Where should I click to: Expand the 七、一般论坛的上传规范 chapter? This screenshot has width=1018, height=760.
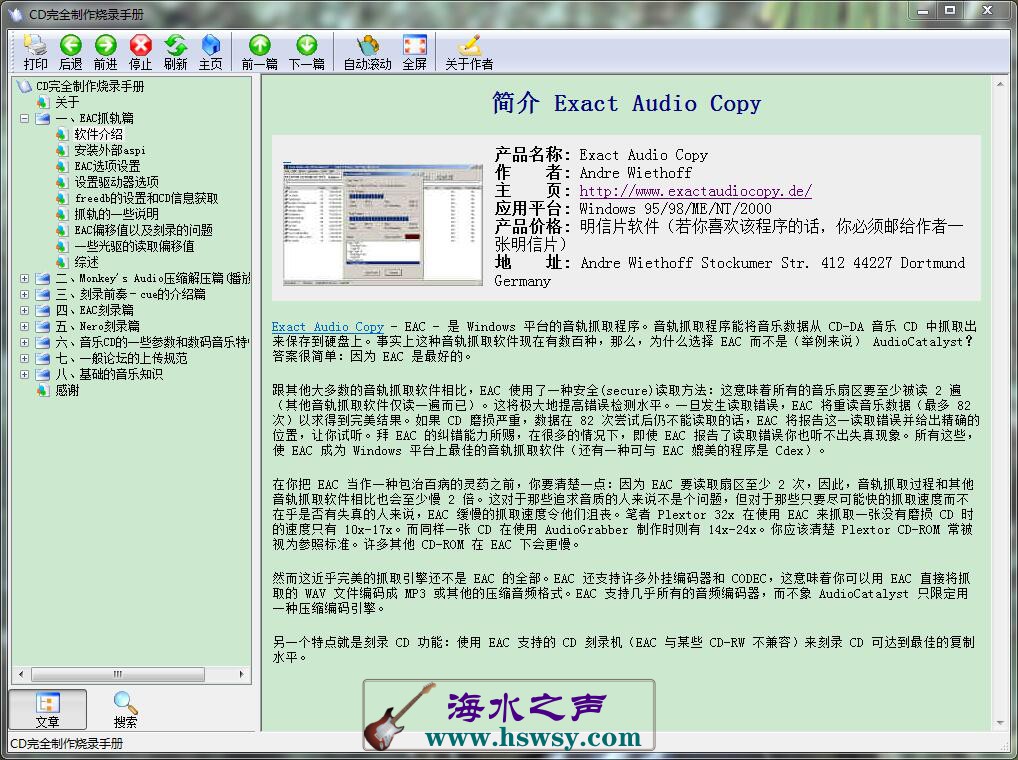[24, 358]
